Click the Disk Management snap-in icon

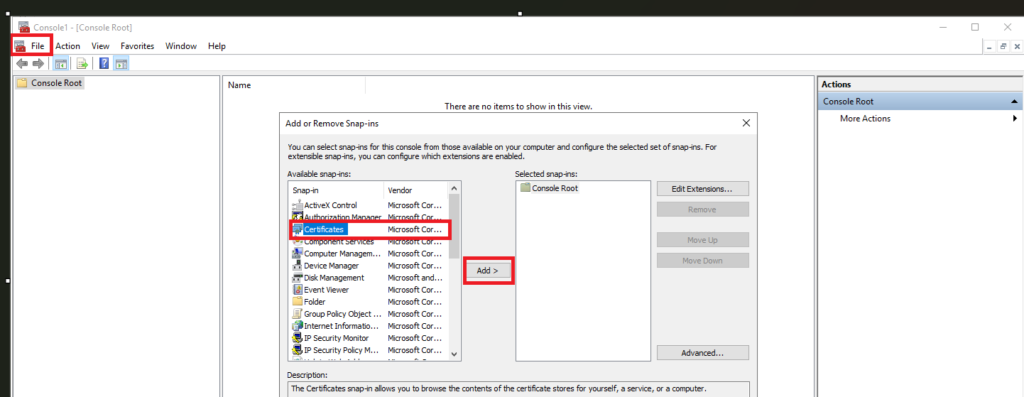coord(297,278)
